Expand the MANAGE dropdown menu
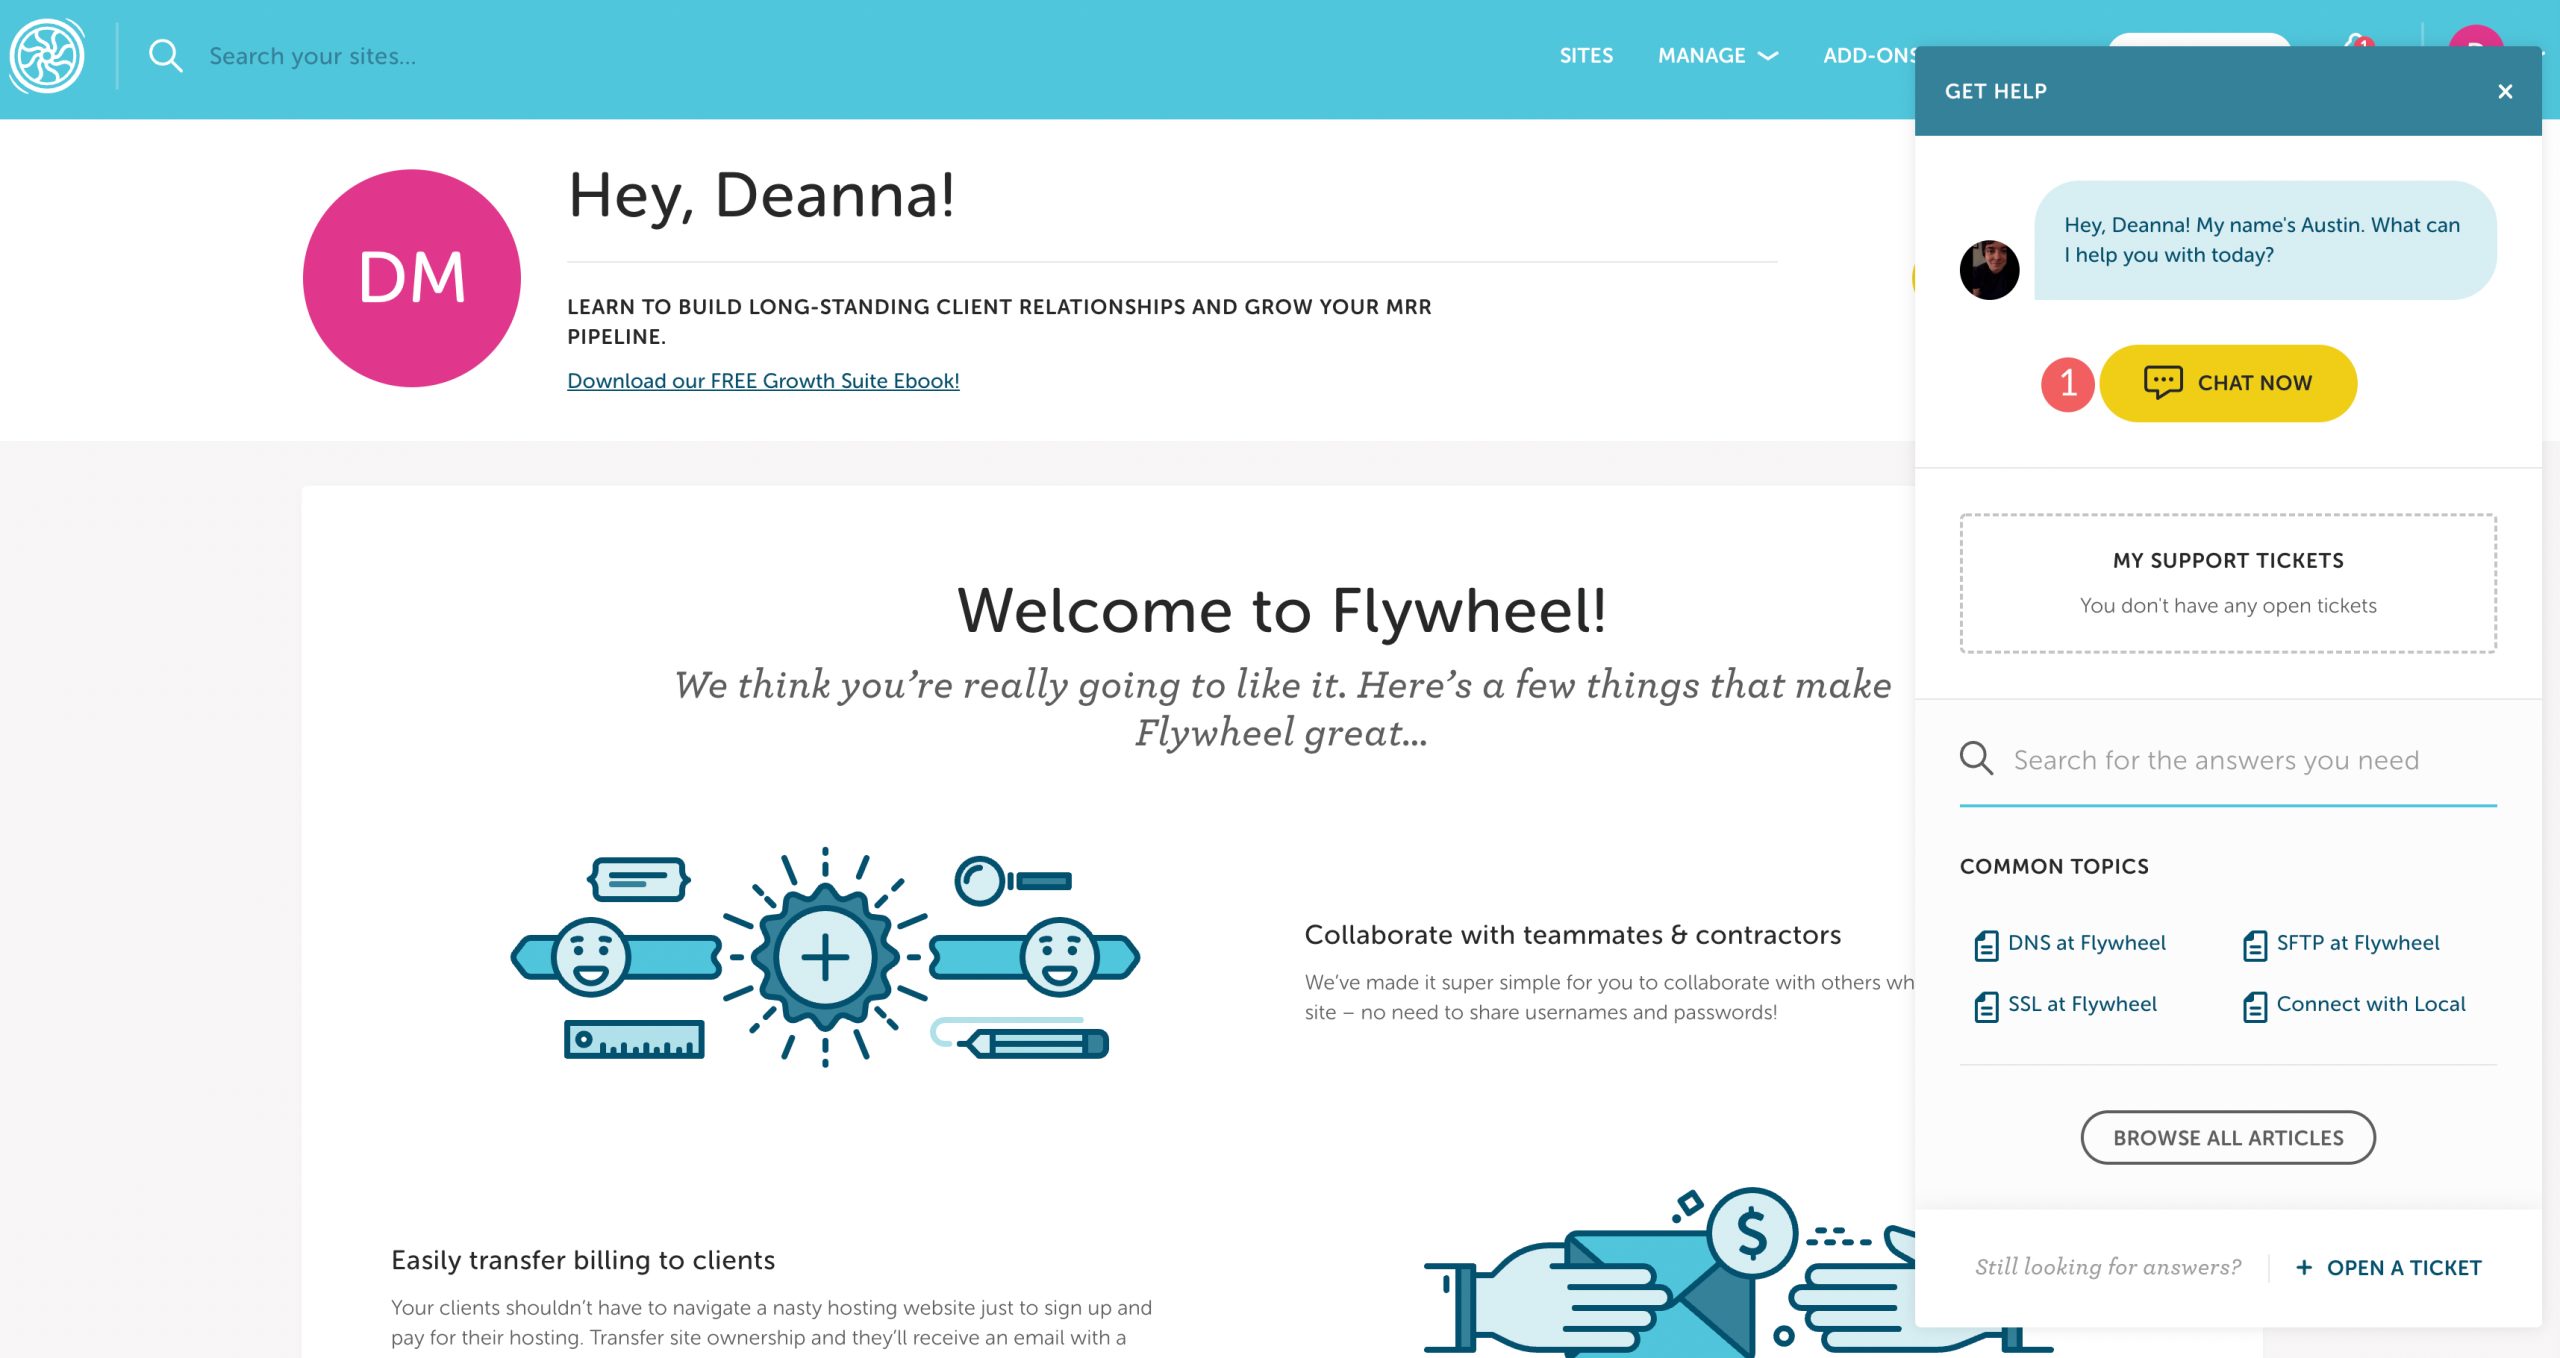The height and width of the screenshot is (1358, 2560). click(x=1717, y=54)
